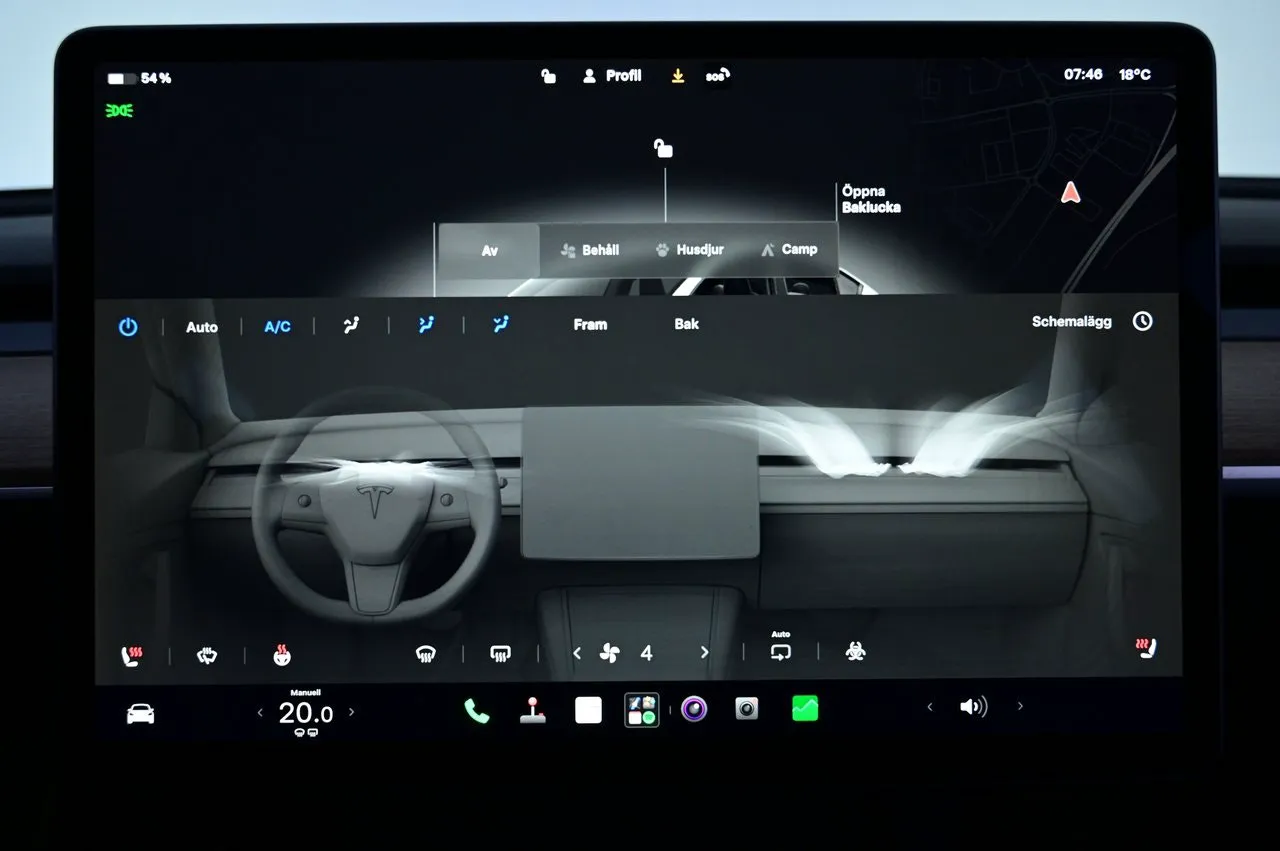Turn on driver seat heater
Image resolution: width=1280 pixels, height=851 pixels.
[131, 656]
